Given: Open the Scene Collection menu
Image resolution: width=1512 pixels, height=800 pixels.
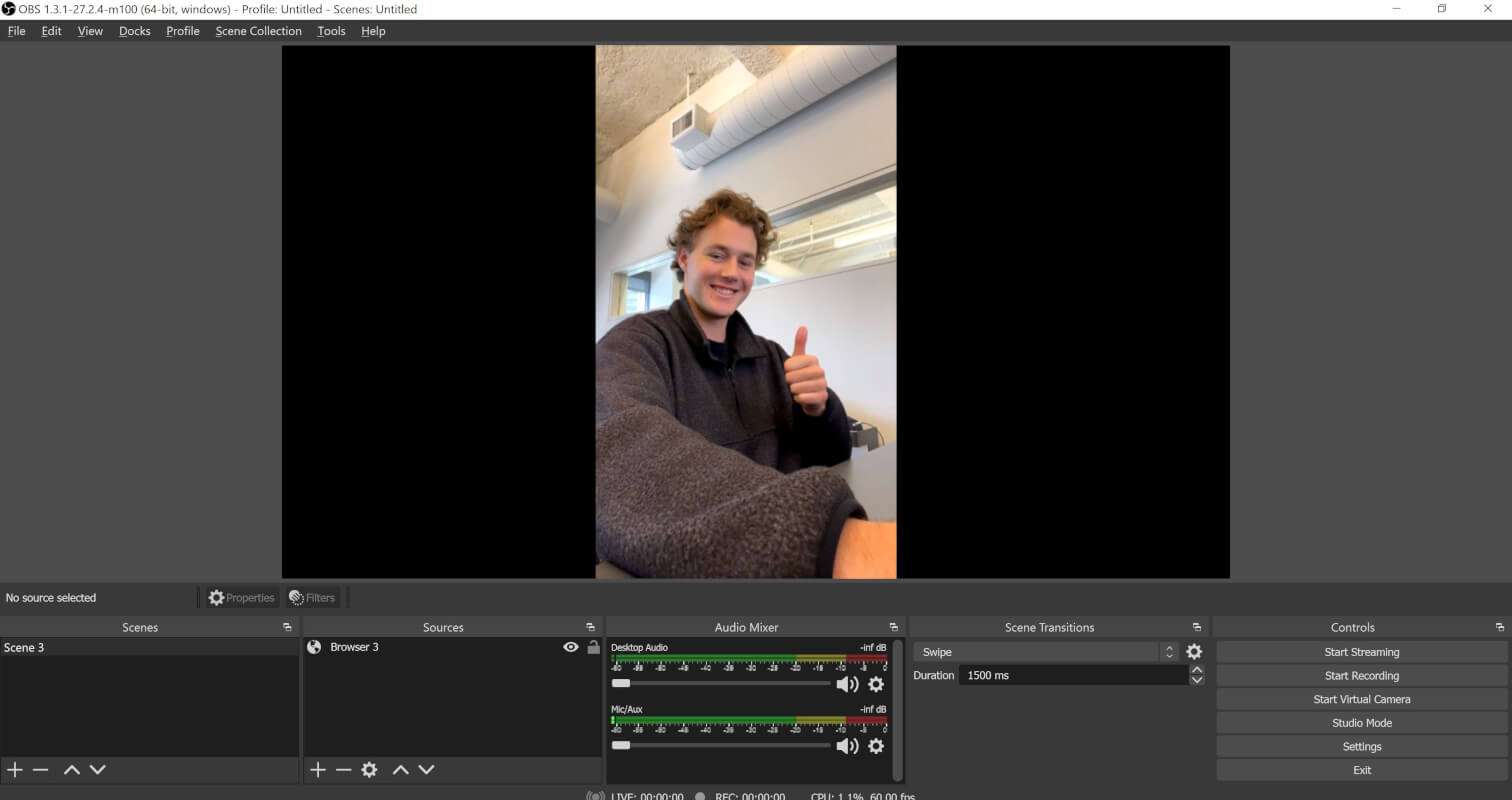Looking at the screenshot, I should (x=258, y=31).
